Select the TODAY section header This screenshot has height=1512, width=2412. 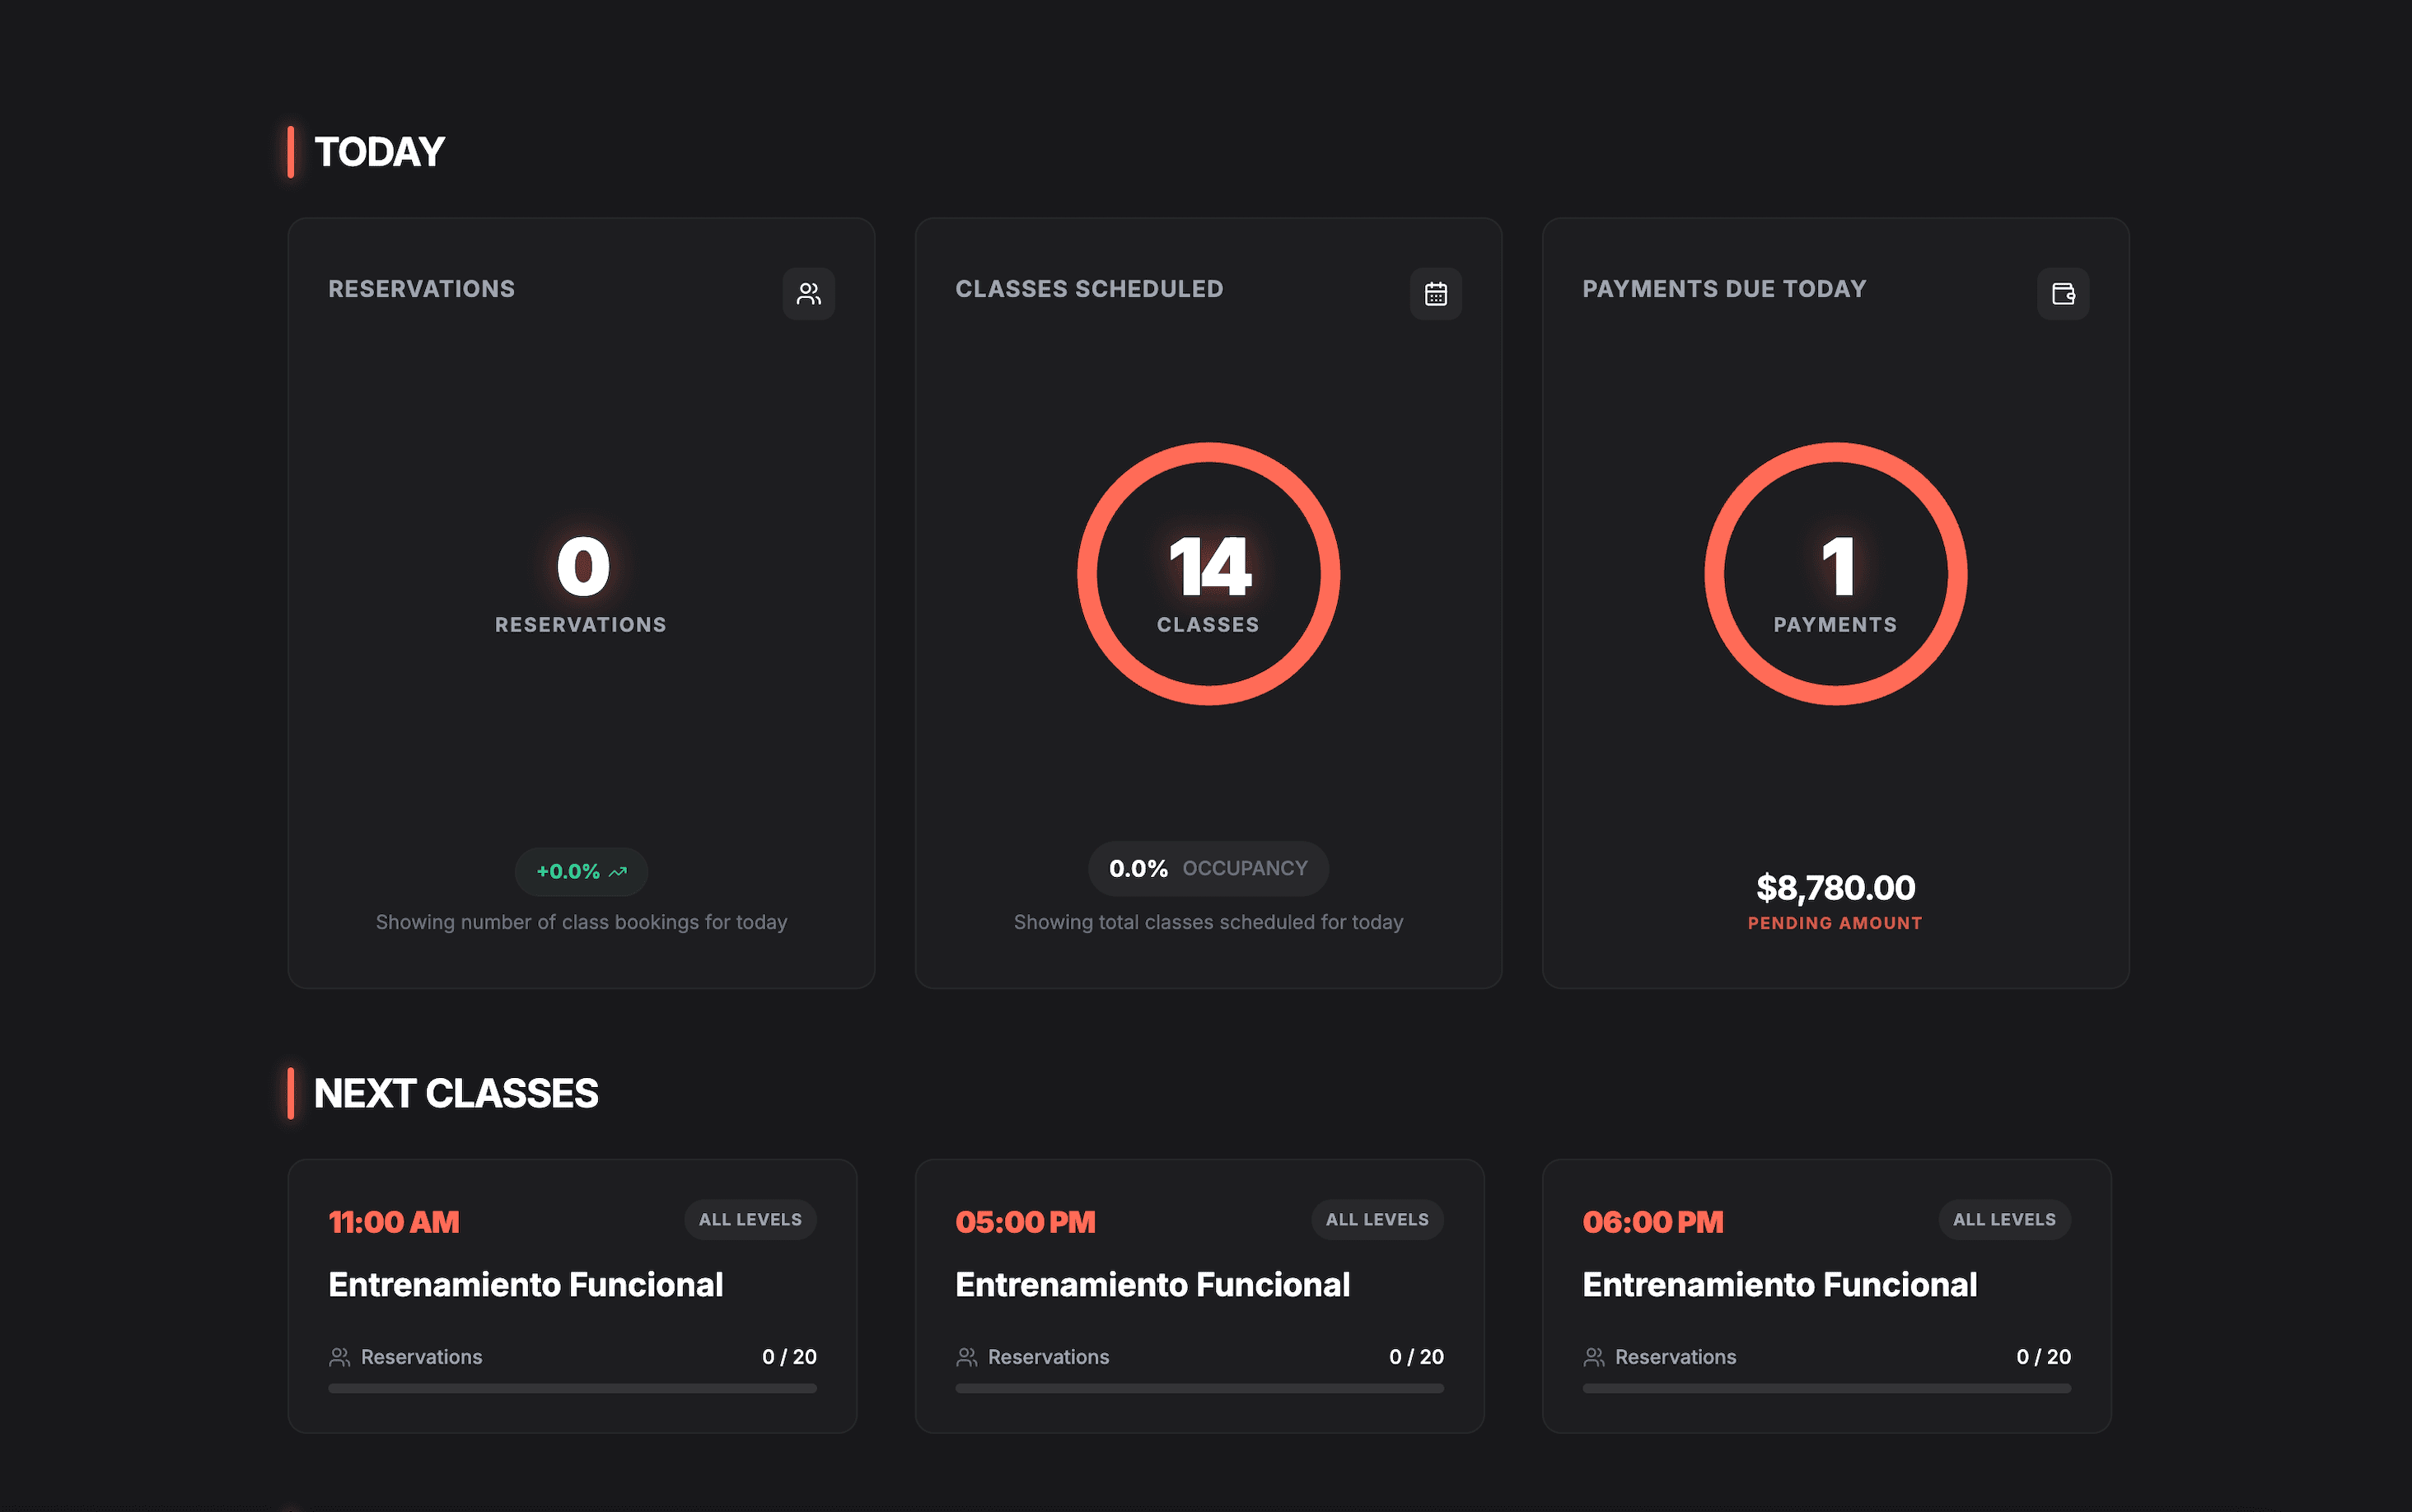378,152
